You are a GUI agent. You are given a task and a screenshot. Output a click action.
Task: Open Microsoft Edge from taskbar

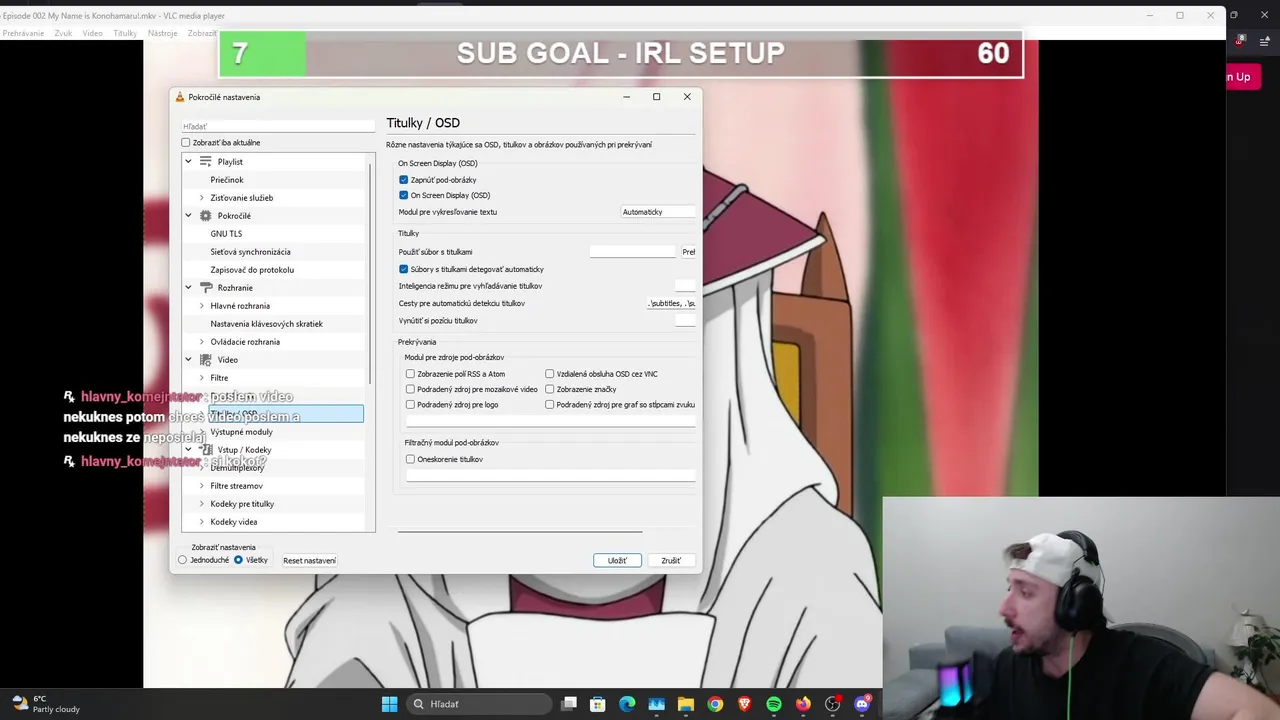pyautogui.click(x=627, y=704)
